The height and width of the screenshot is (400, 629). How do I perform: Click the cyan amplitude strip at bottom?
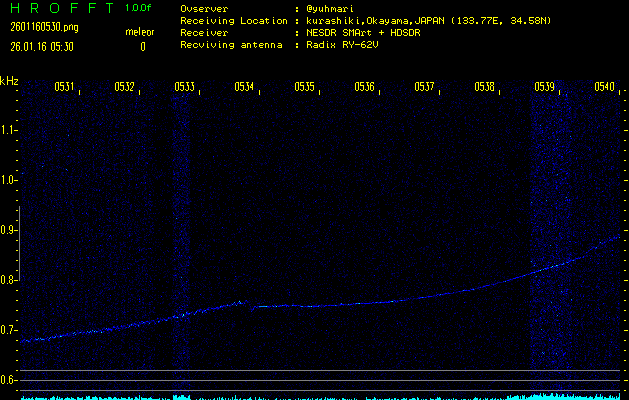320,396
